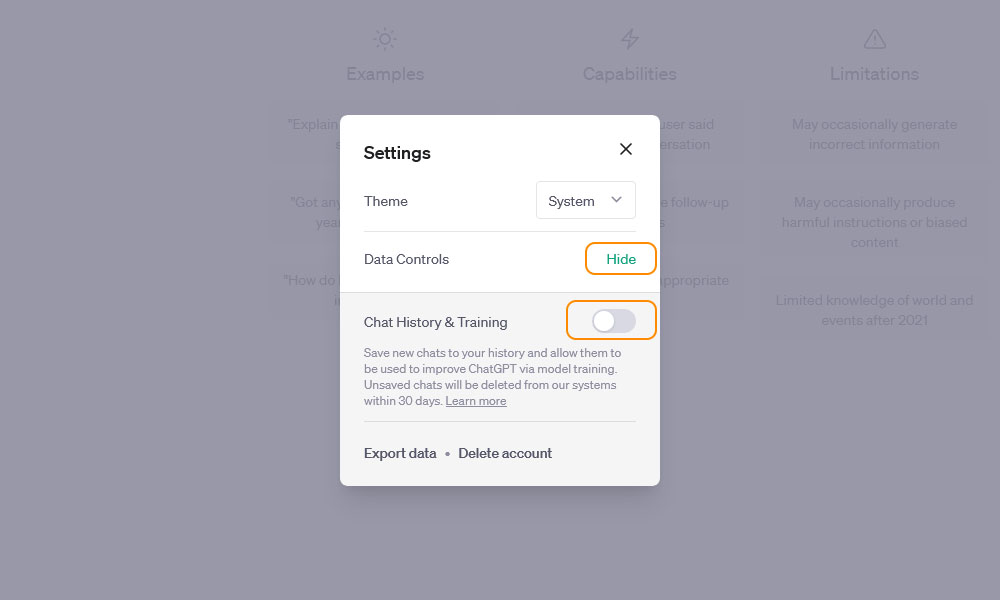Click the warning triangle icon above Limitations

(x=874, y=39)
